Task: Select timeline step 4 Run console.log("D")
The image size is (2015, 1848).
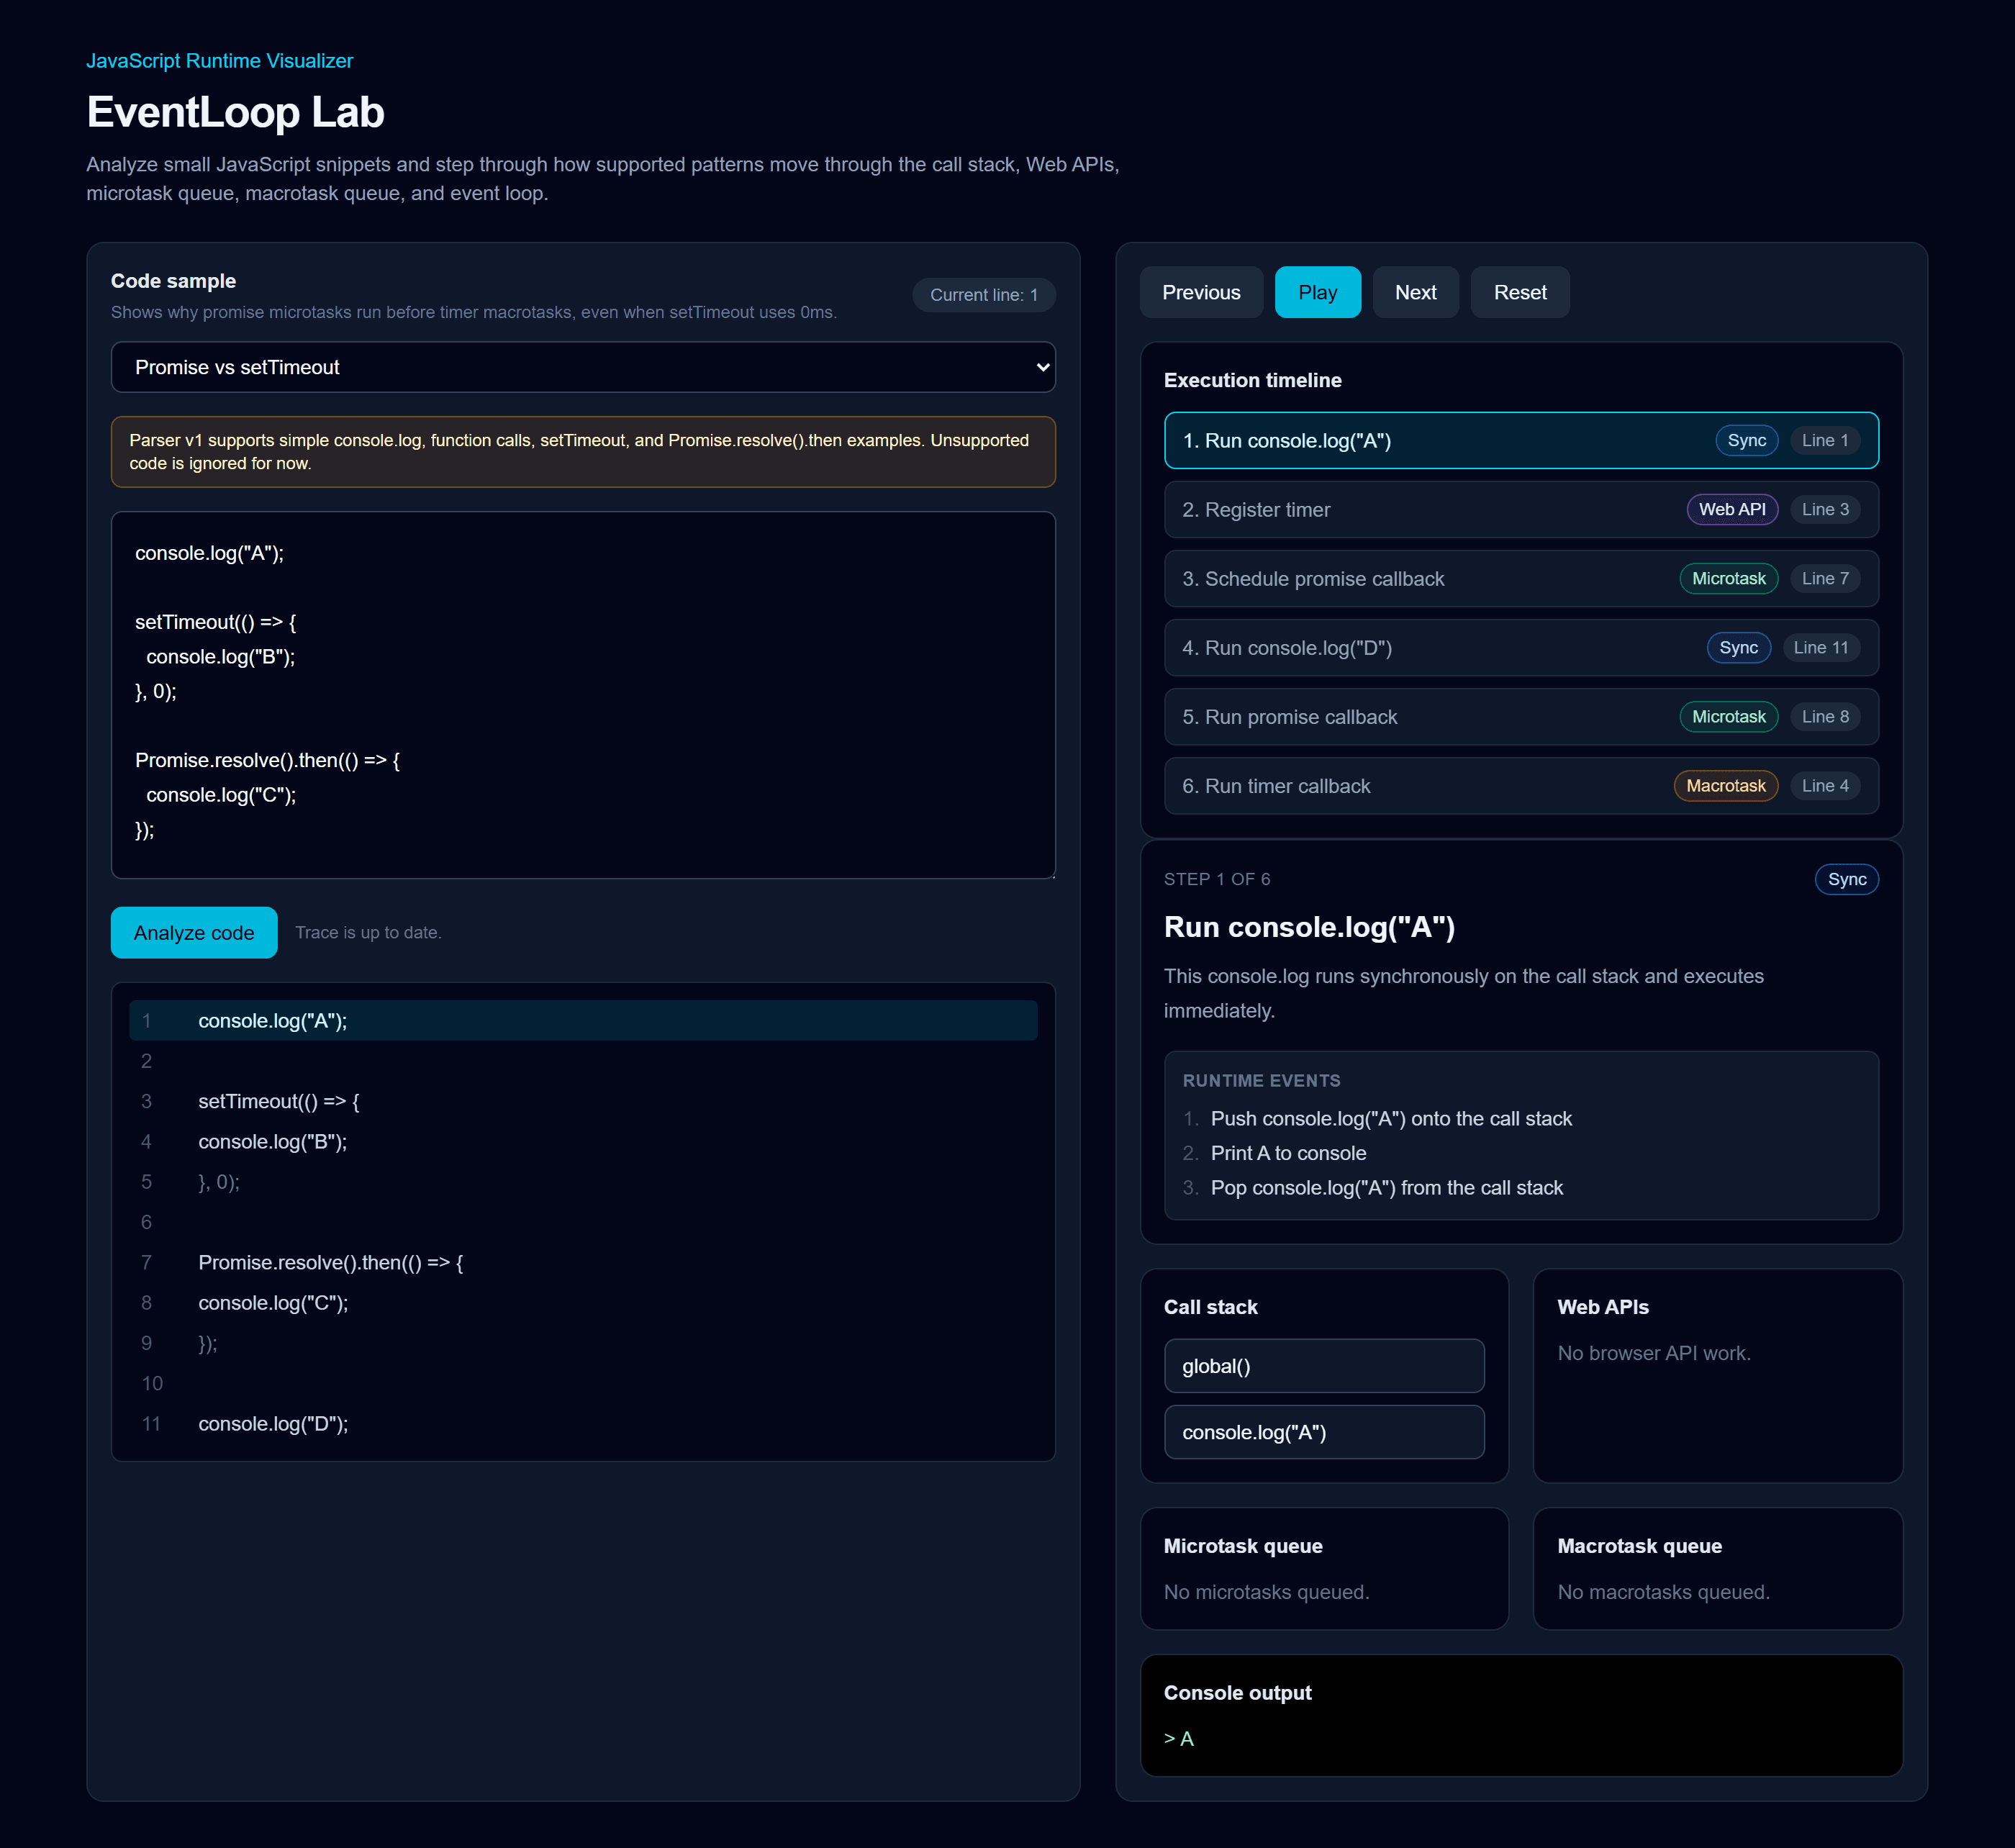Action: [1521, 647]
